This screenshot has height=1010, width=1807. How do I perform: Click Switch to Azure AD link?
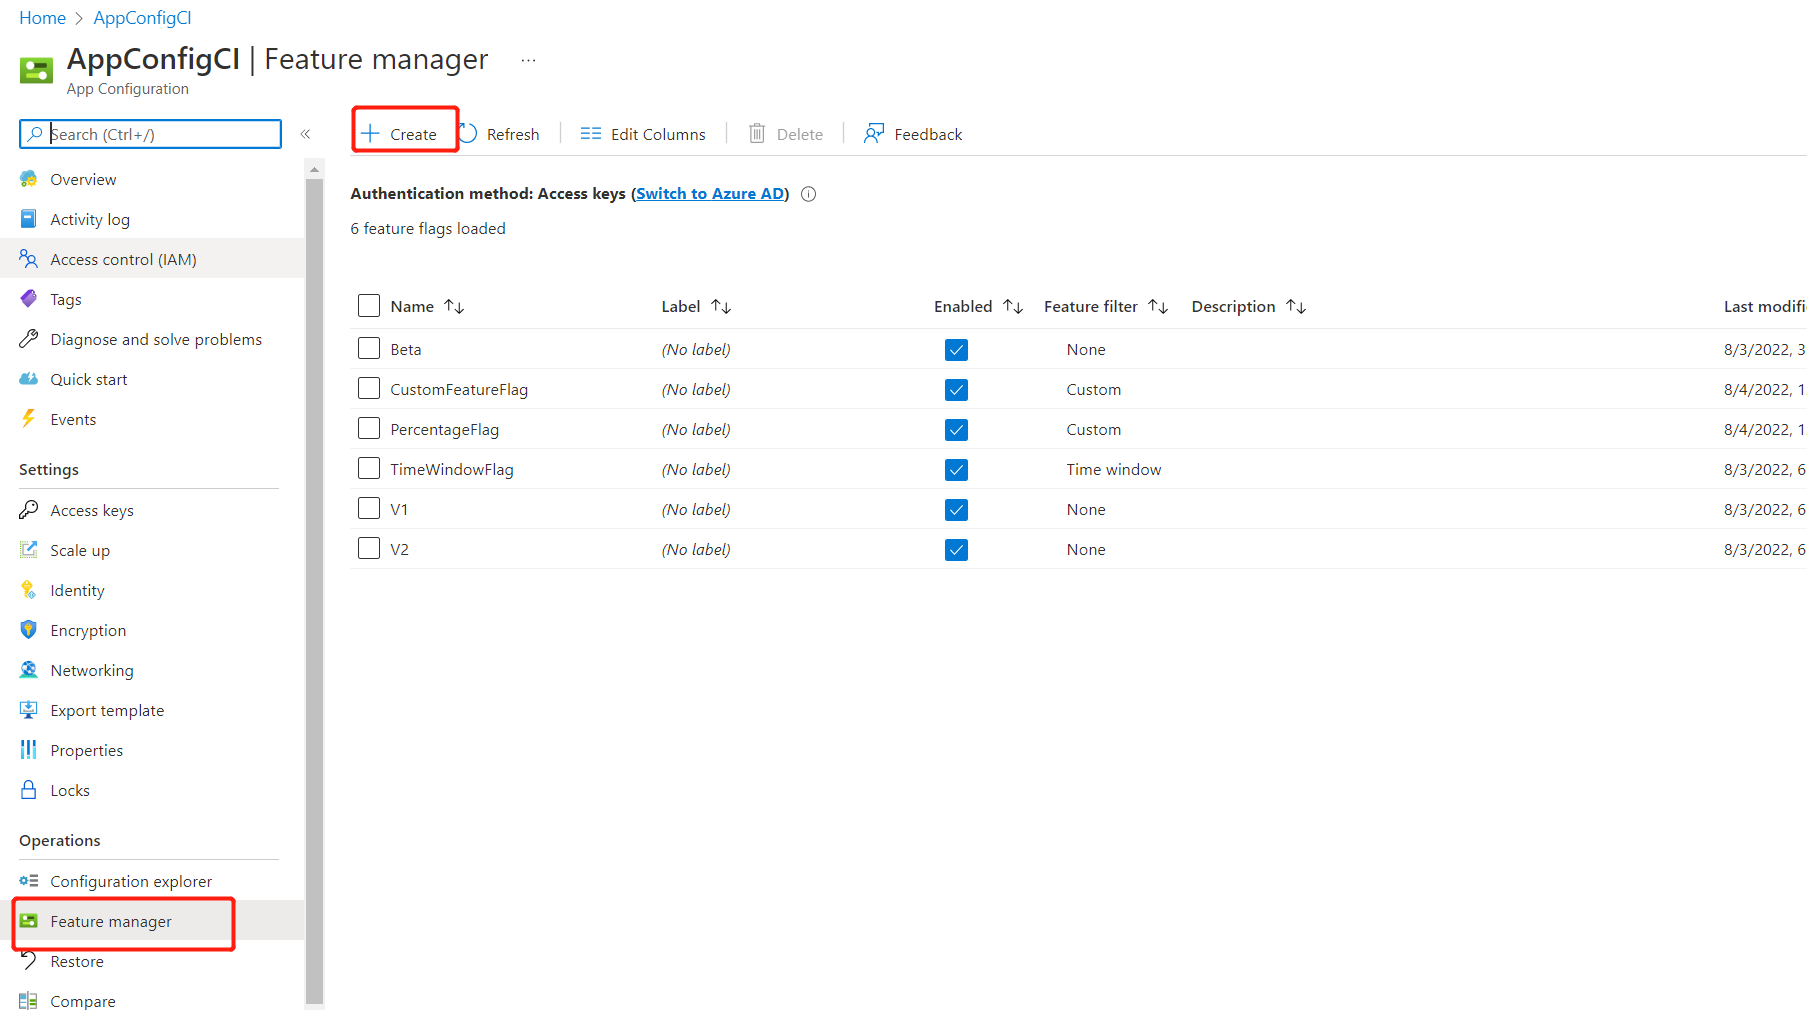(710, 194)
